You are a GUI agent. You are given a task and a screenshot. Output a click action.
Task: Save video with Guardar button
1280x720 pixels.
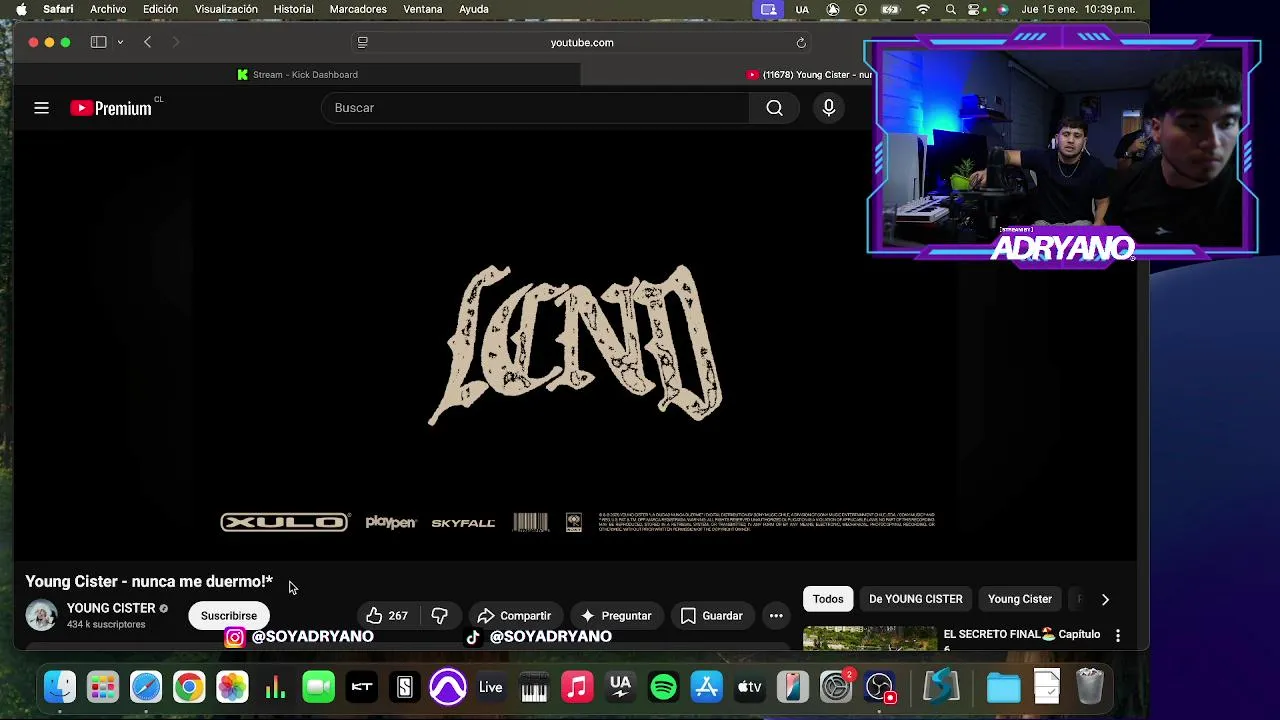point(711,616)
